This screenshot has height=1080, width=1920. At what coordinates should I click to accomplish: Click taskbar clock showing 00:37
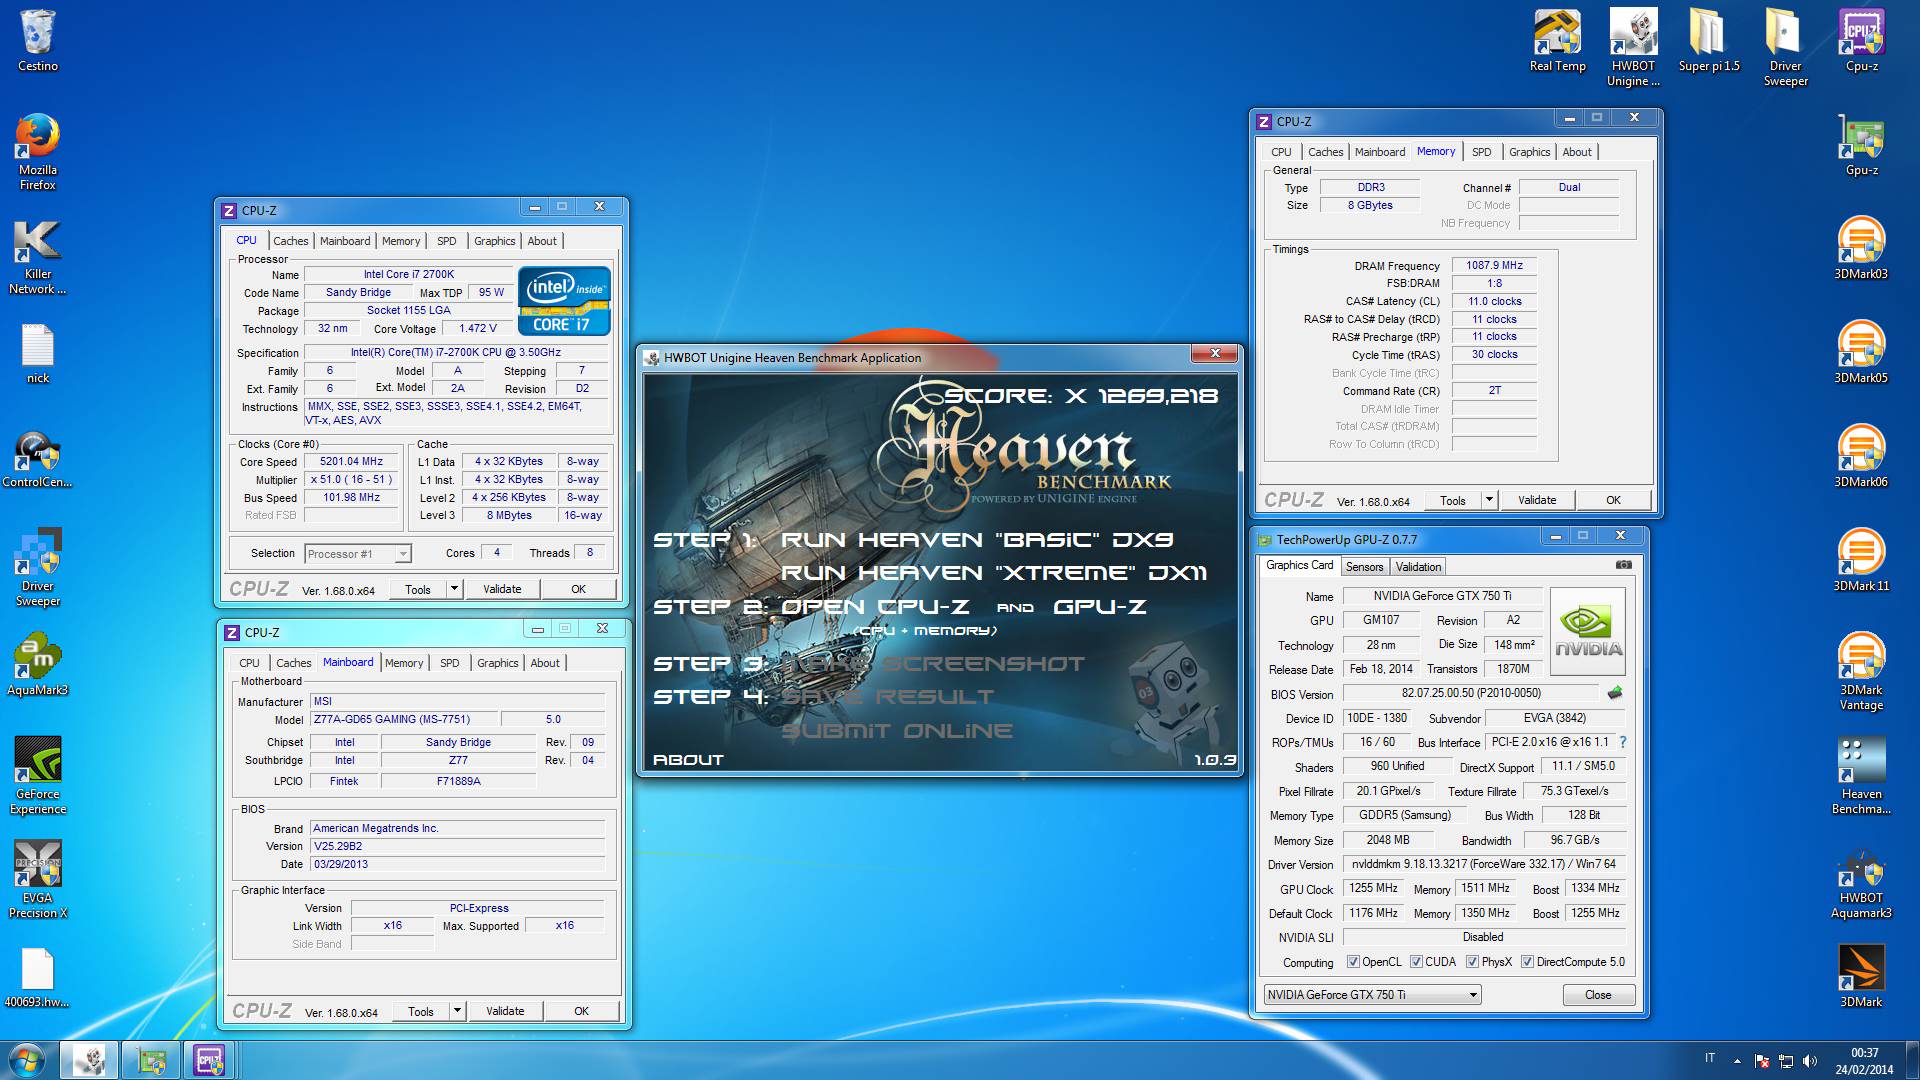pyautogui.click(x=1864, y=1061)
